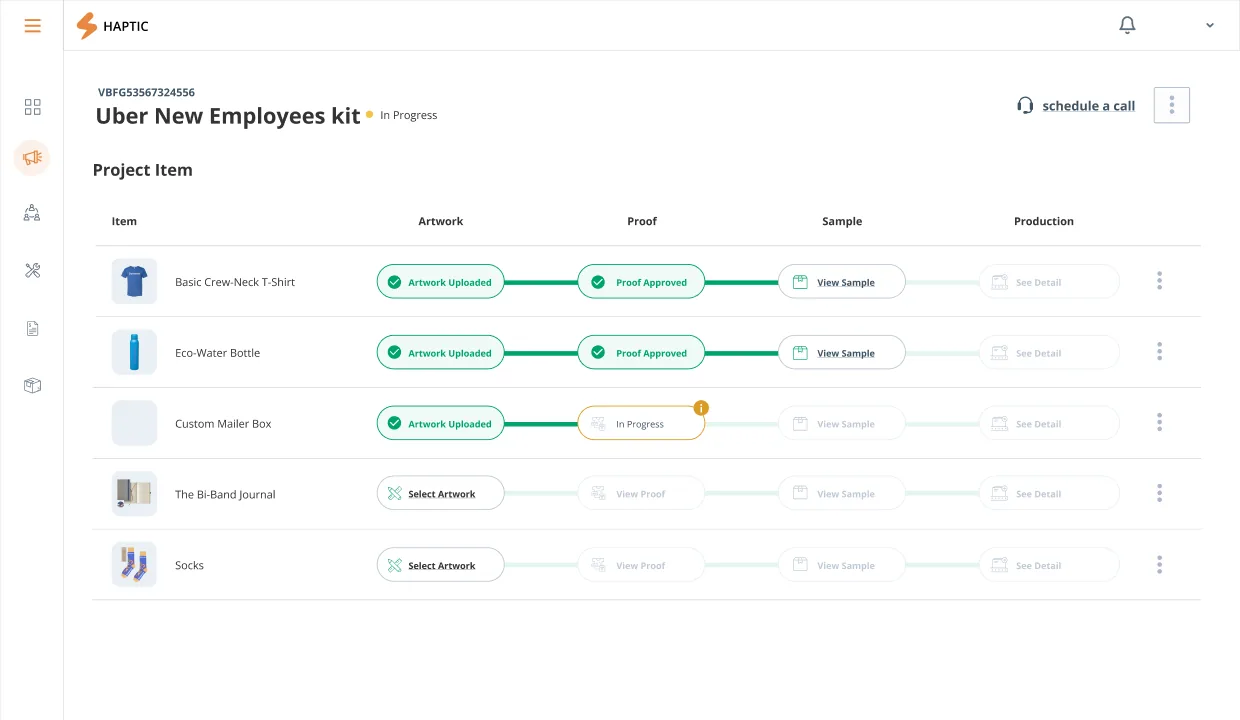The height and width of the screenshot is (720, 1240).
Task: Click project ID VBFG53567324556
Action: (146, 92)
